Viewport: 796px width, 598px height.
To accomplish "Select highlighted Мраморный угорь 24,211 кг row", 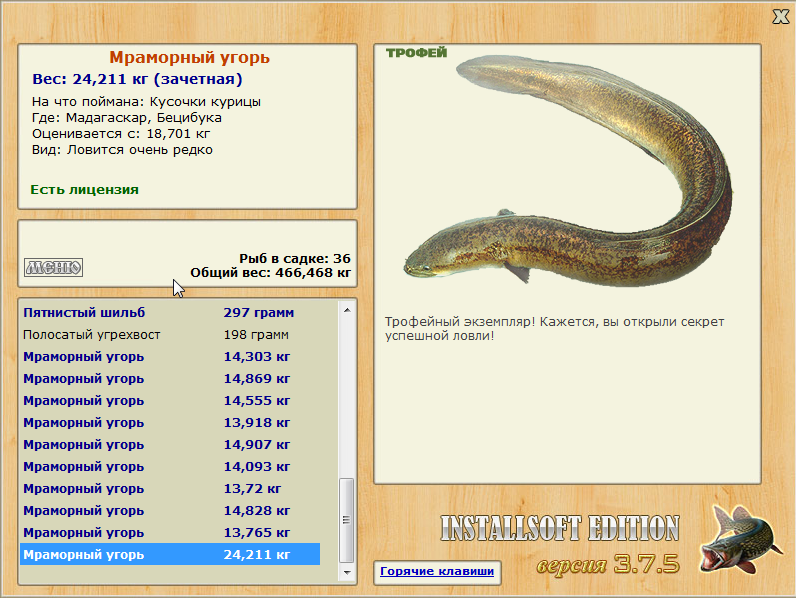I will pyautogui.click(x=170, y=554).
